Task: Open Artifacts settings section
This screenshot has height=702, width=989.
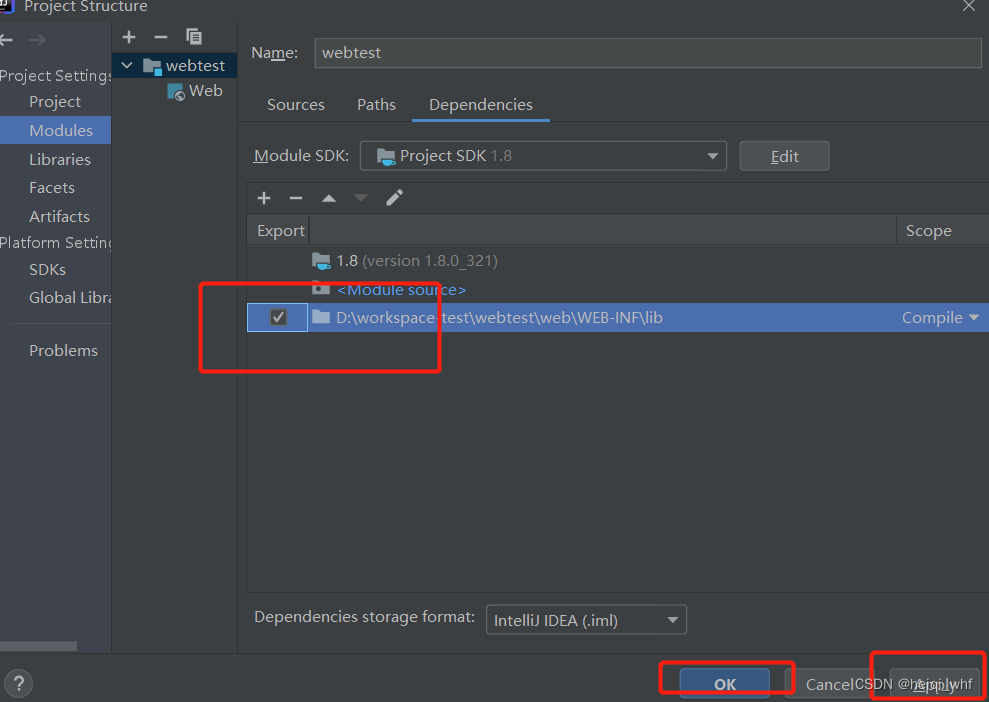Action: pos(59,216)
